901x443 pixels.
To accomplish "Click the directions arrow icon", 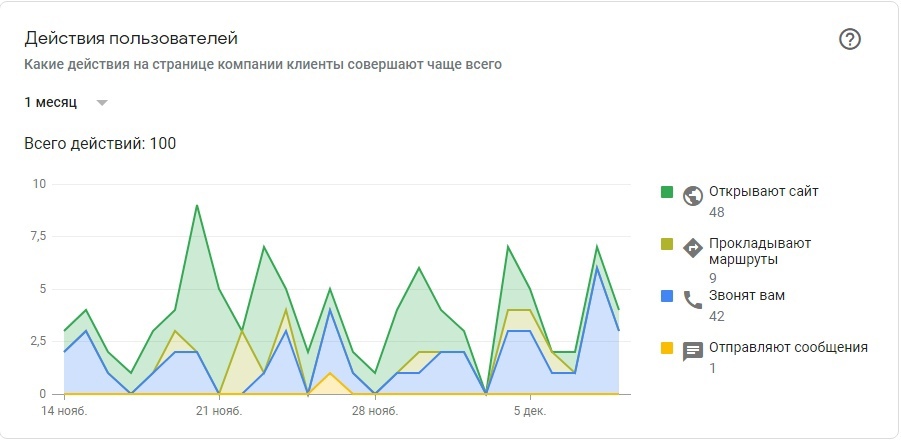I will click(x=693, y=247).
